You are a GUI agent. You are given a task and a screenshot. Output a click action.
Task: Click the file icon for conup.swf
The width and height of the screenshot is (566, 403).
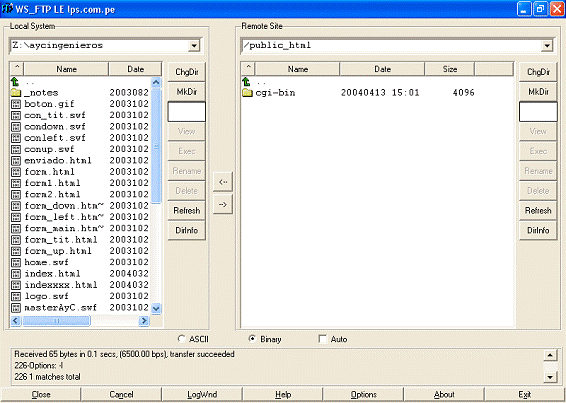[x=16, y=149]
